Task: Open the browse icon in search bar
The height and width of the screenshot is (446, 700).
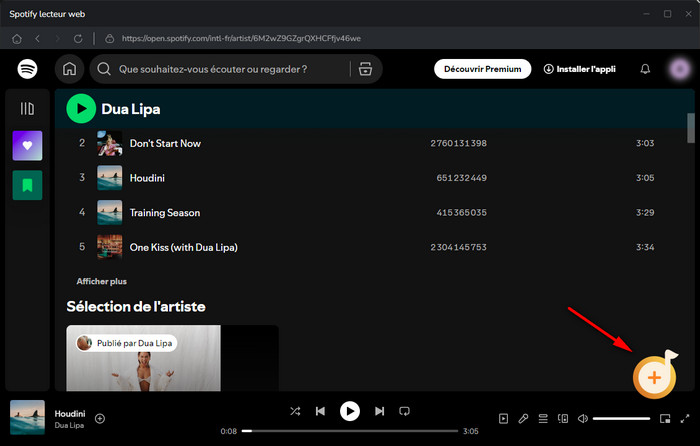Action: (x=365, y=69)
